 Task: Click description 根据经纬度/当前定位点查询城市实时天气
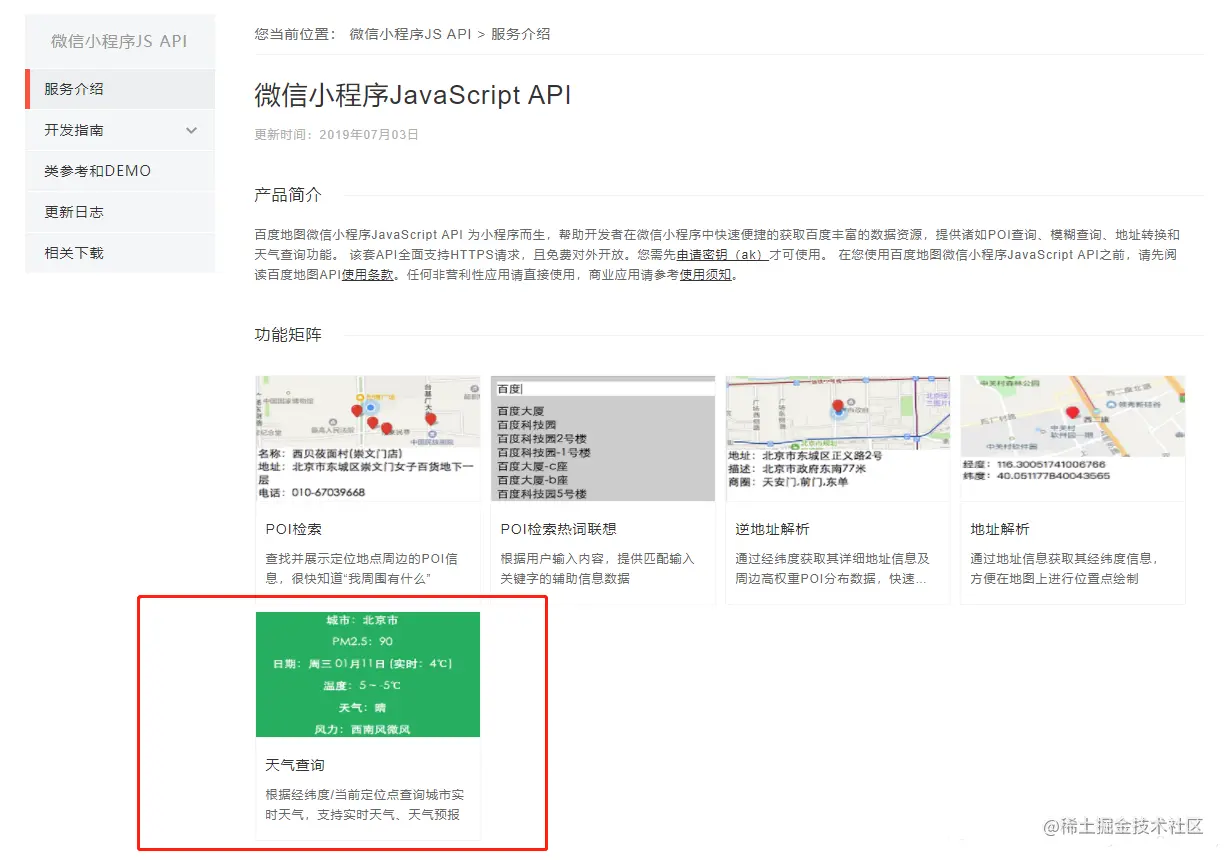click(365, 804)
